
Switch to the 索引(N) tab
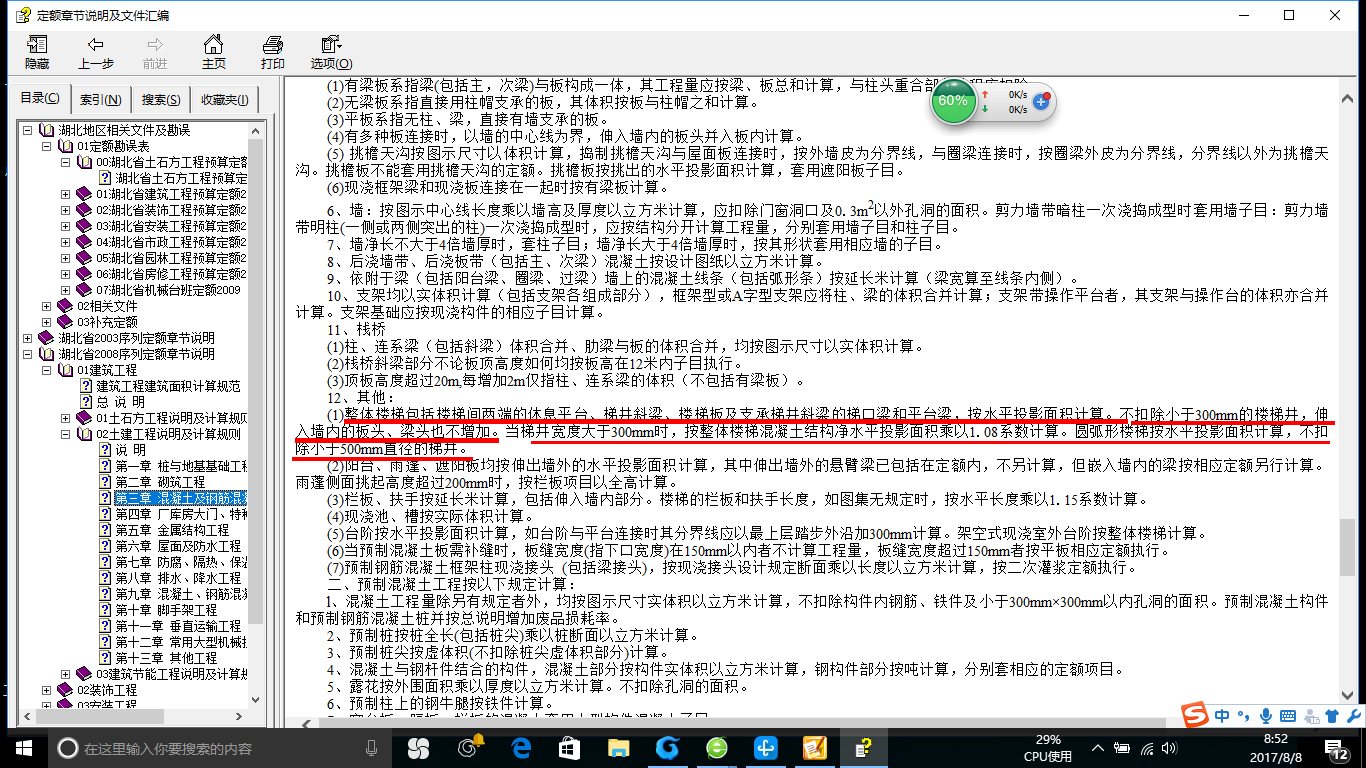point(101,99)
